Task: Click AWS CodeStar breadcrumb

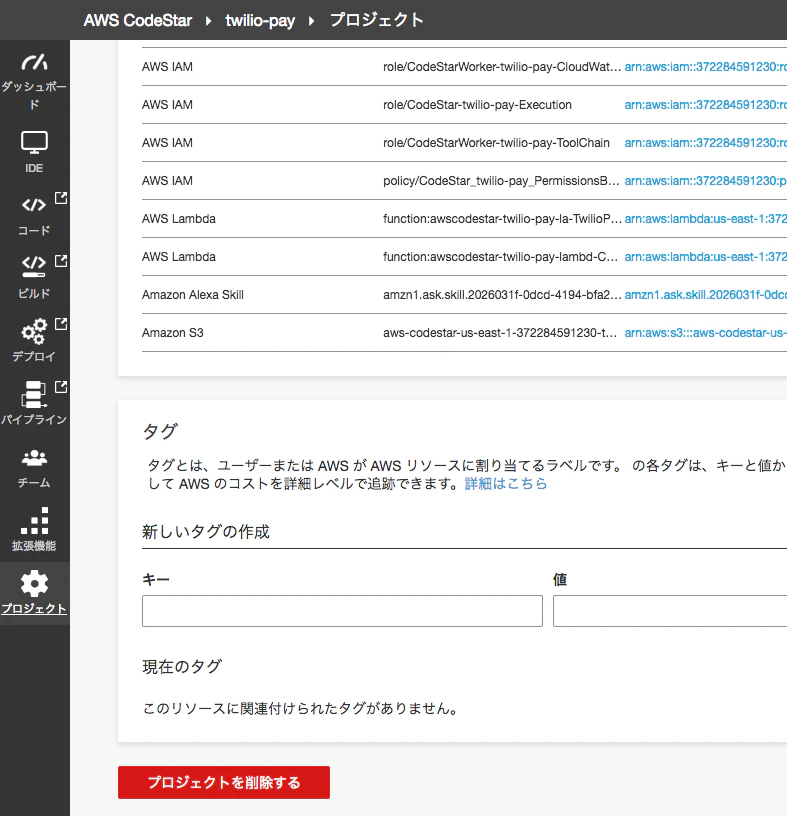Action: pos(138,20)
